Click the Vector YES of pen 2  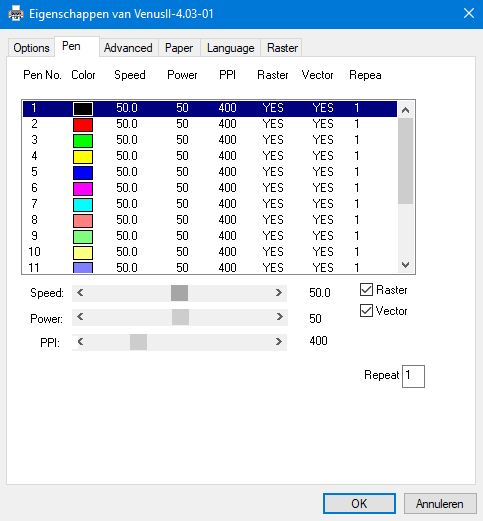(x=323, y=124)
